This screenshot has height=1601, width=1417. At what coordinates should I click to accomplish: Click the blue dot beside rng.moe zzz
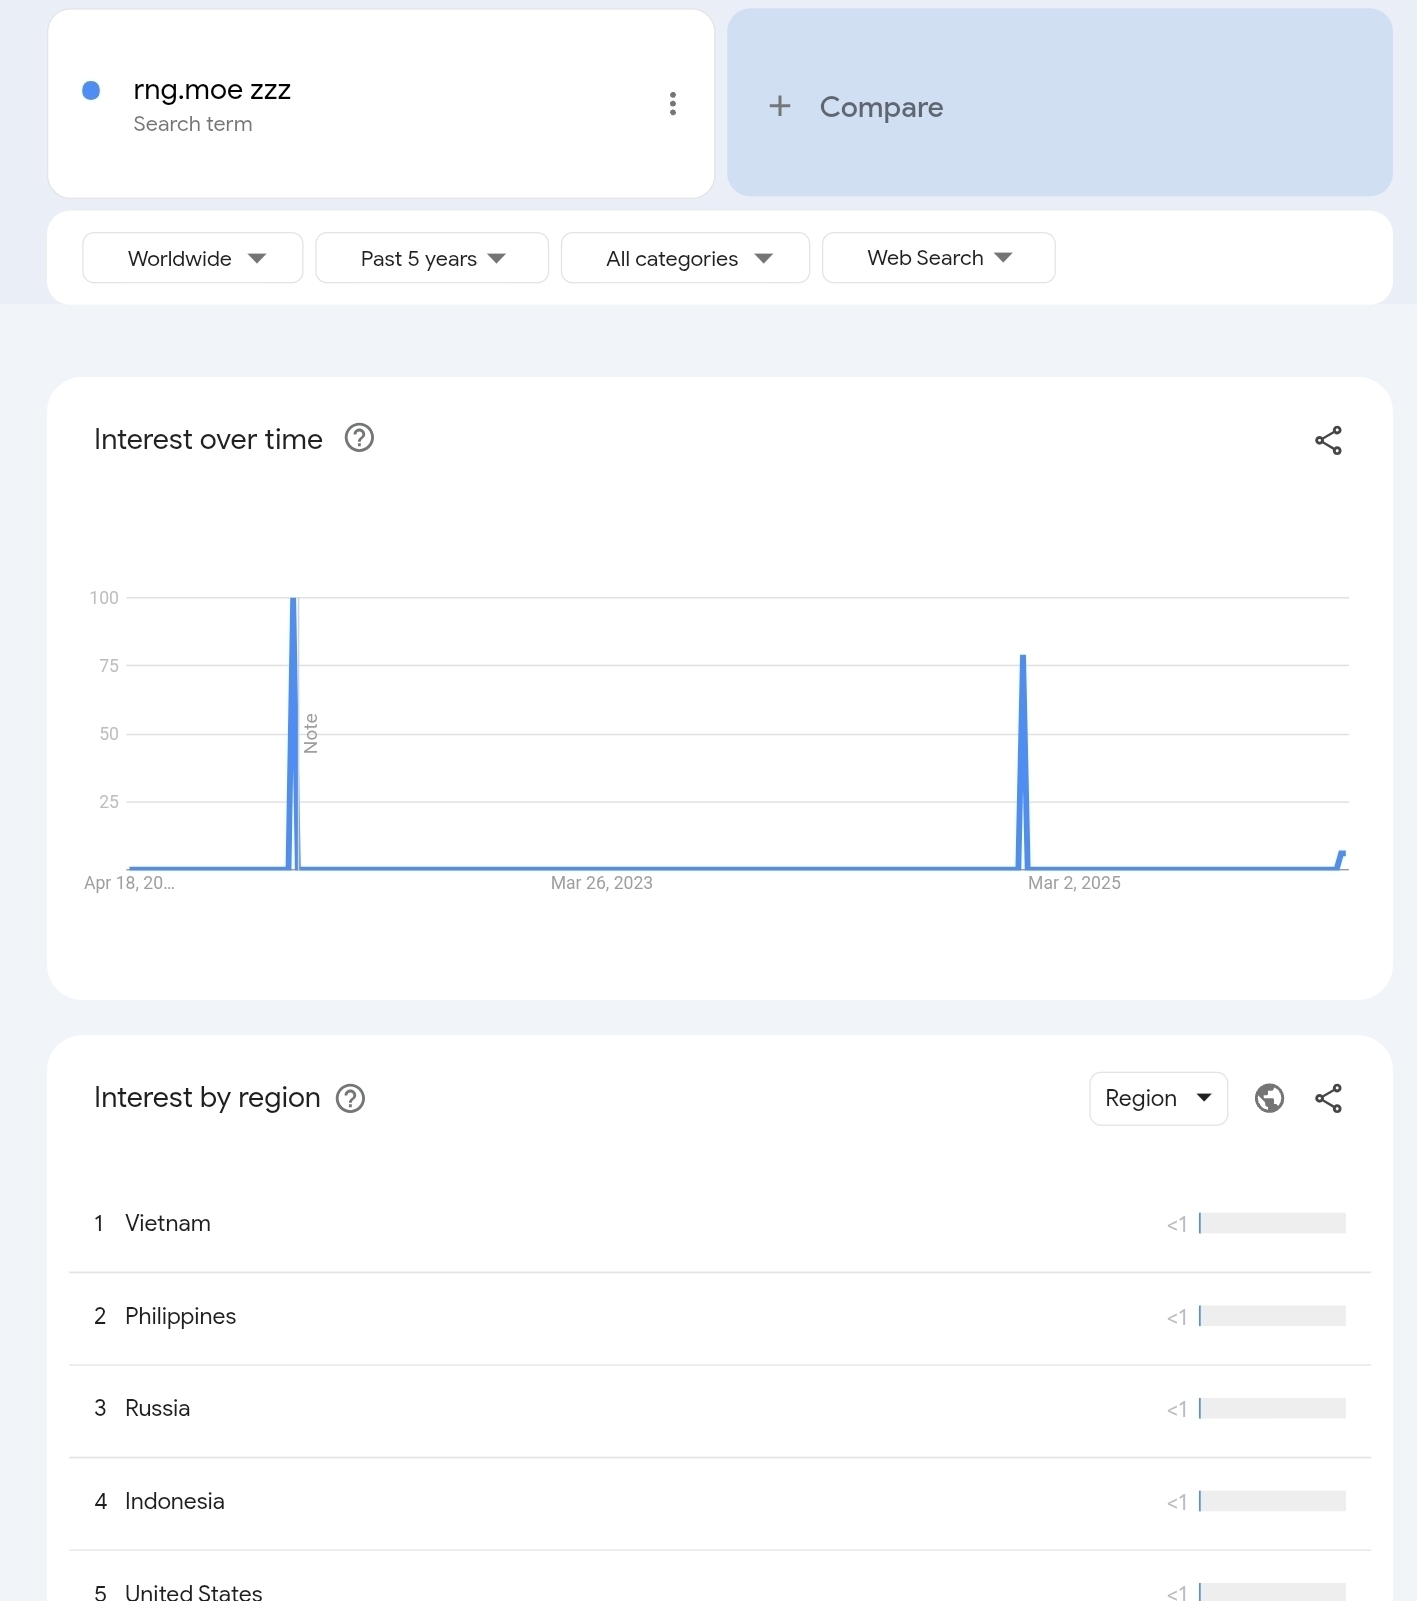point(91,91)
